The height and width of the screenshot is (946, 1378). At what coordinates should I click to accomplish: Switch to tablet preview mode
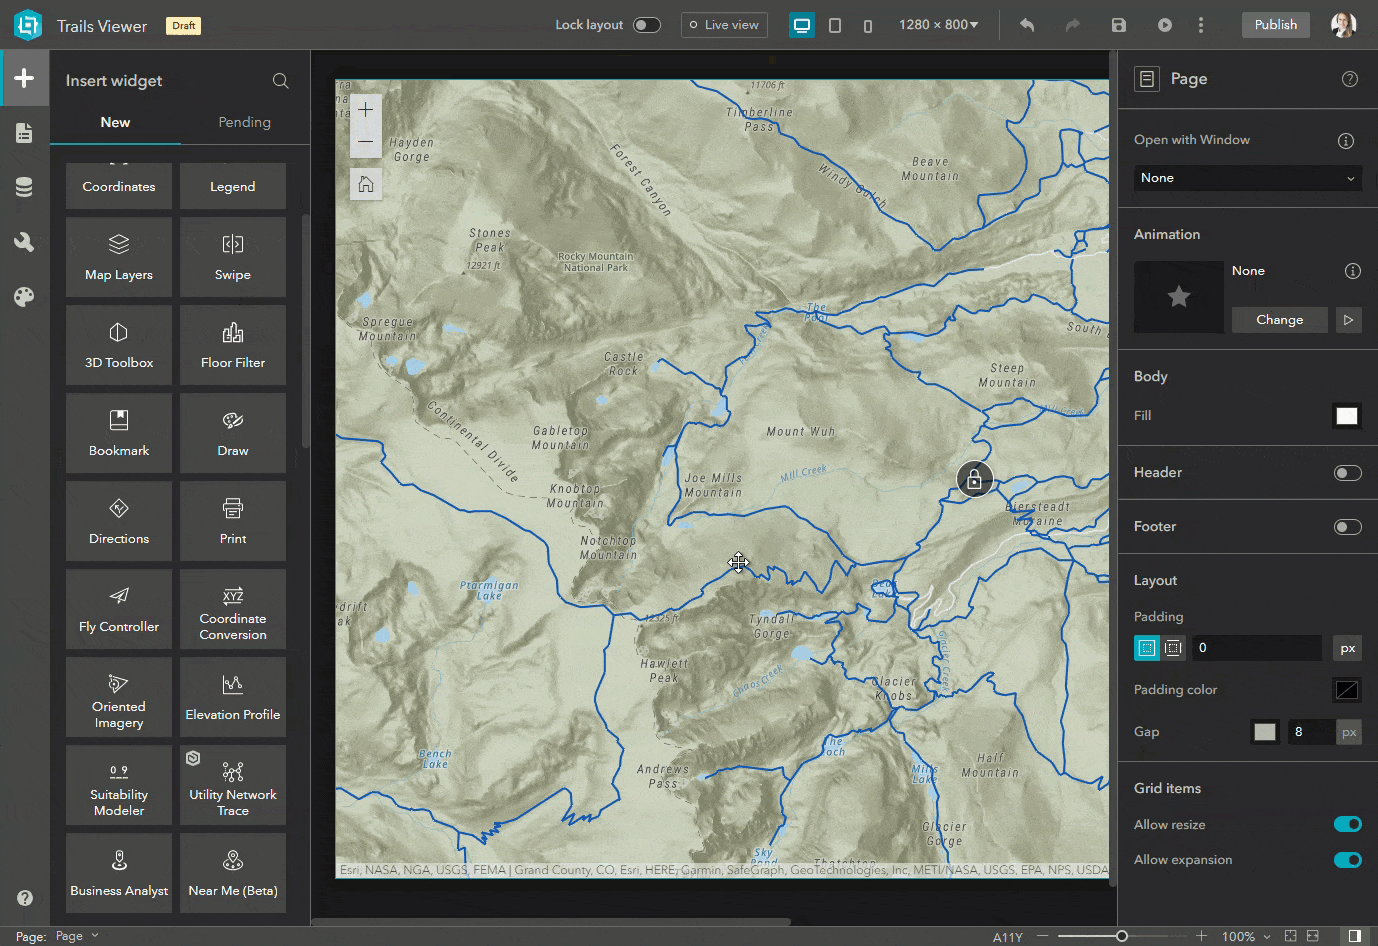click(x=835, y=25)
